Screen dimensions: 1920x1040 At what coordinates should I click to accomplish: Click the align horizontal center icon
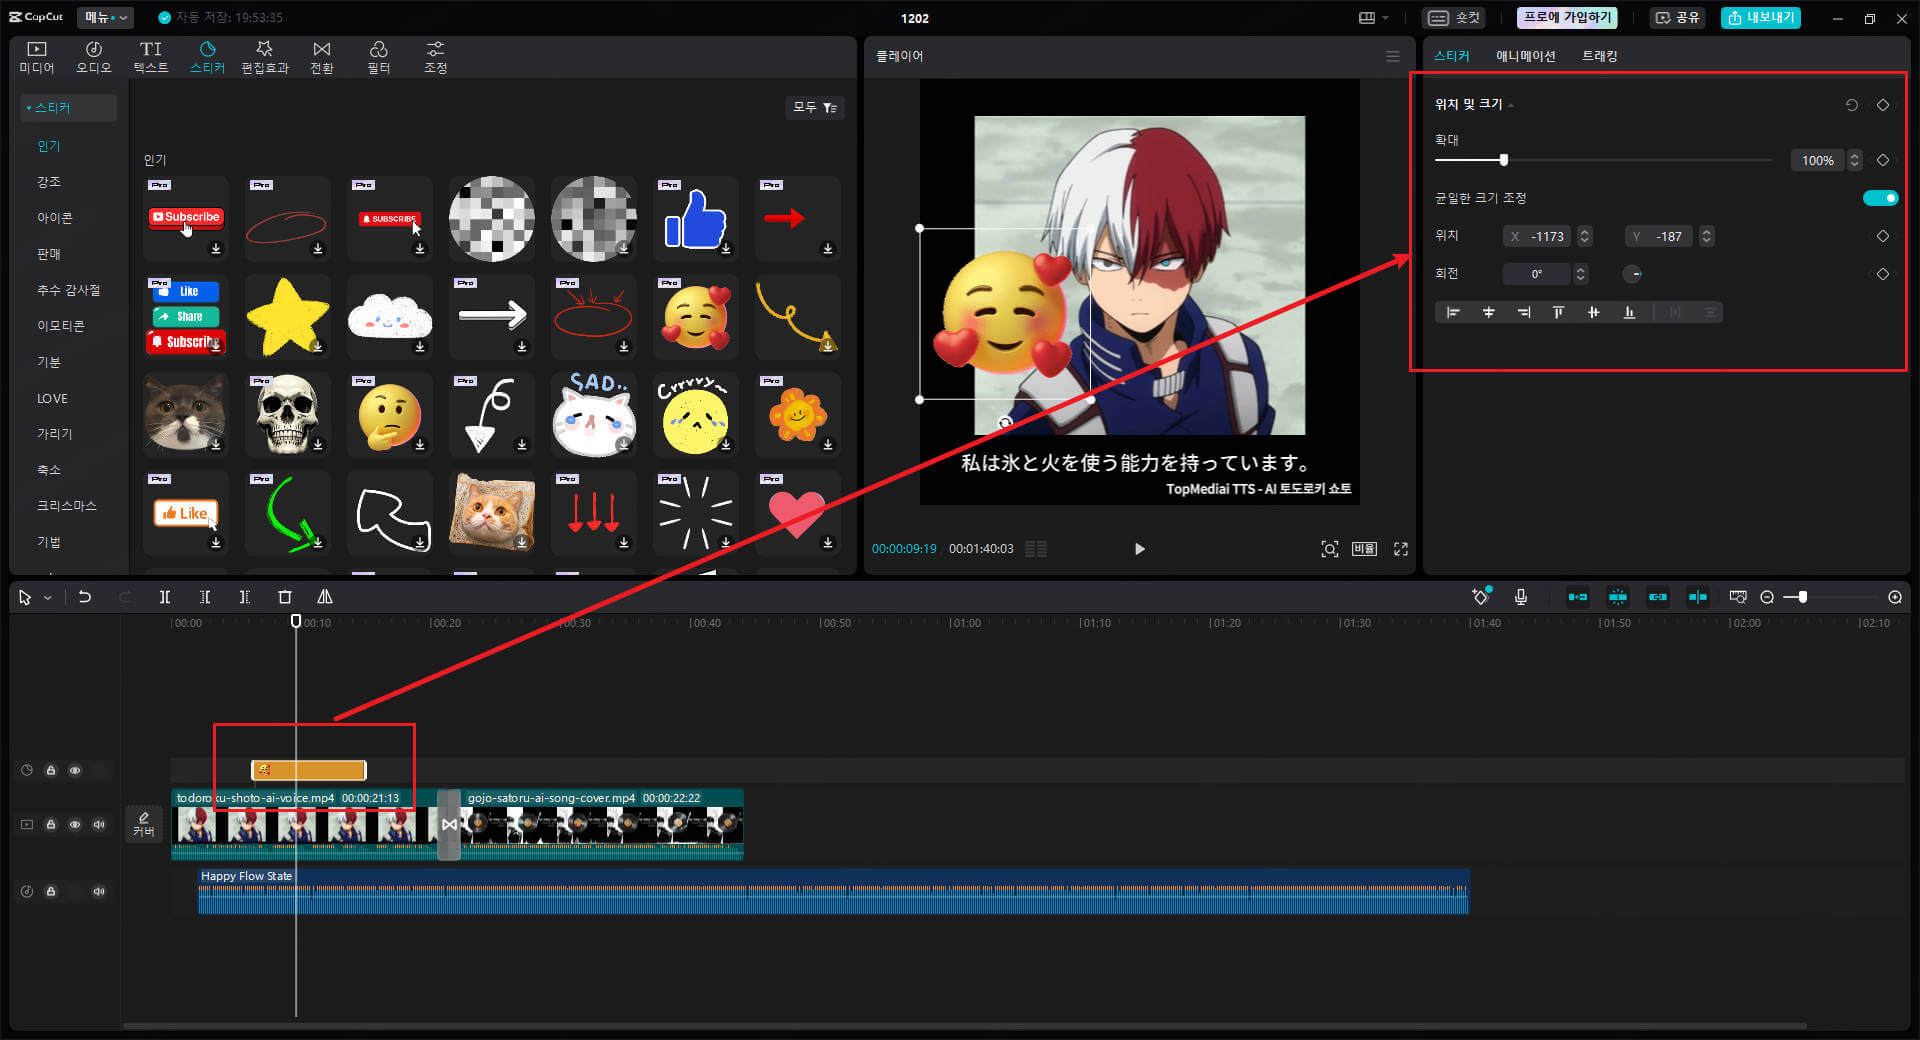1489,313
